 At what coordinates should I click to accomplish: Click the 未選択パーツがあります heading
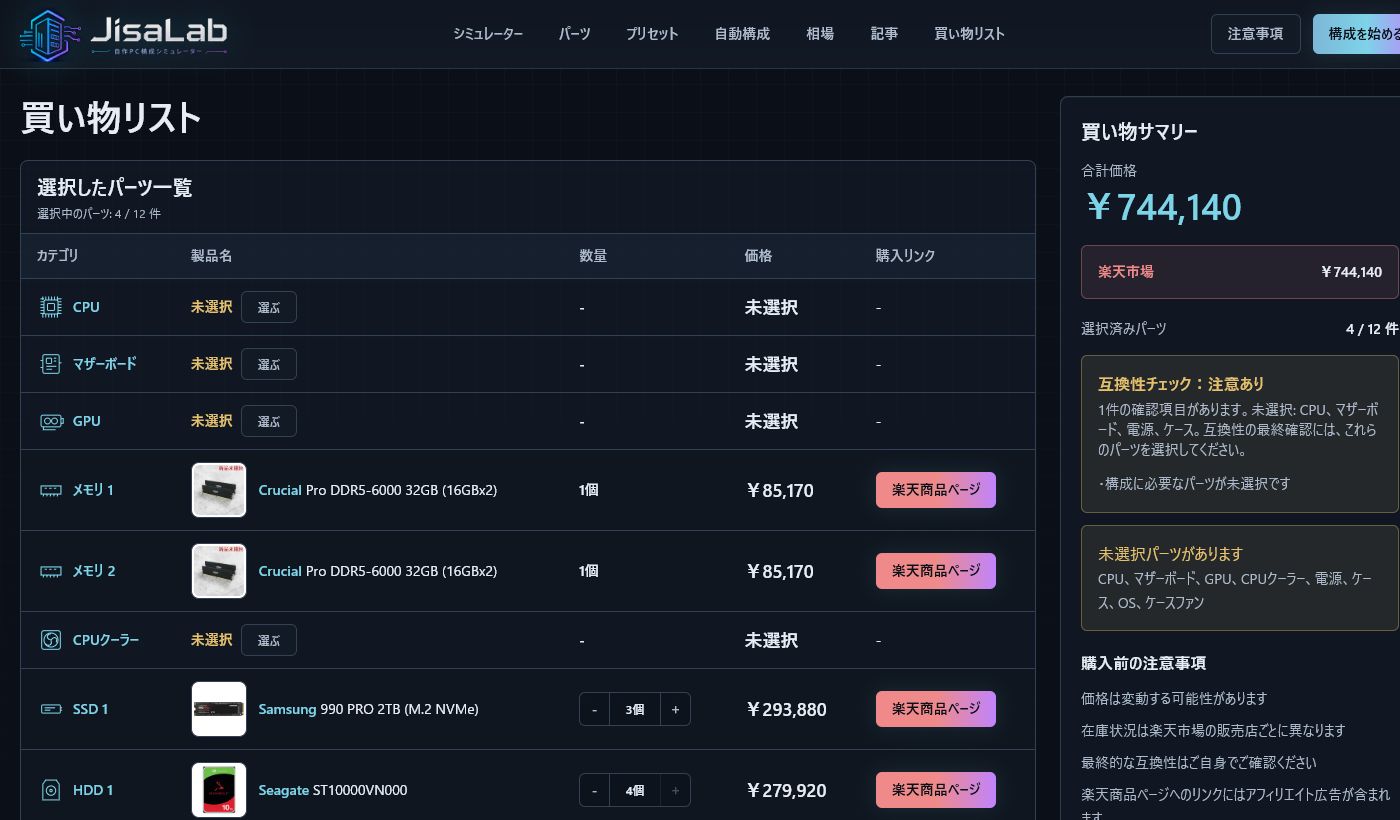pyautogui.click(x=1170, y=554)
